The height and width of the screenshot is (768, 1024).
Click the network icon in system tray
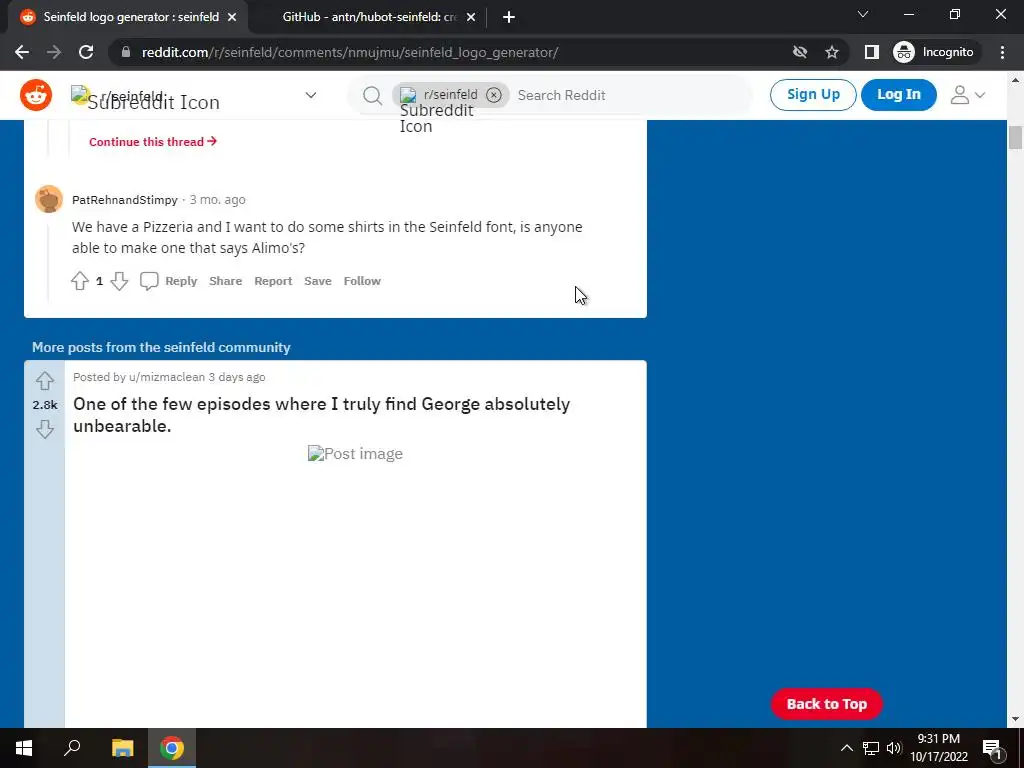tap(871, 748)
